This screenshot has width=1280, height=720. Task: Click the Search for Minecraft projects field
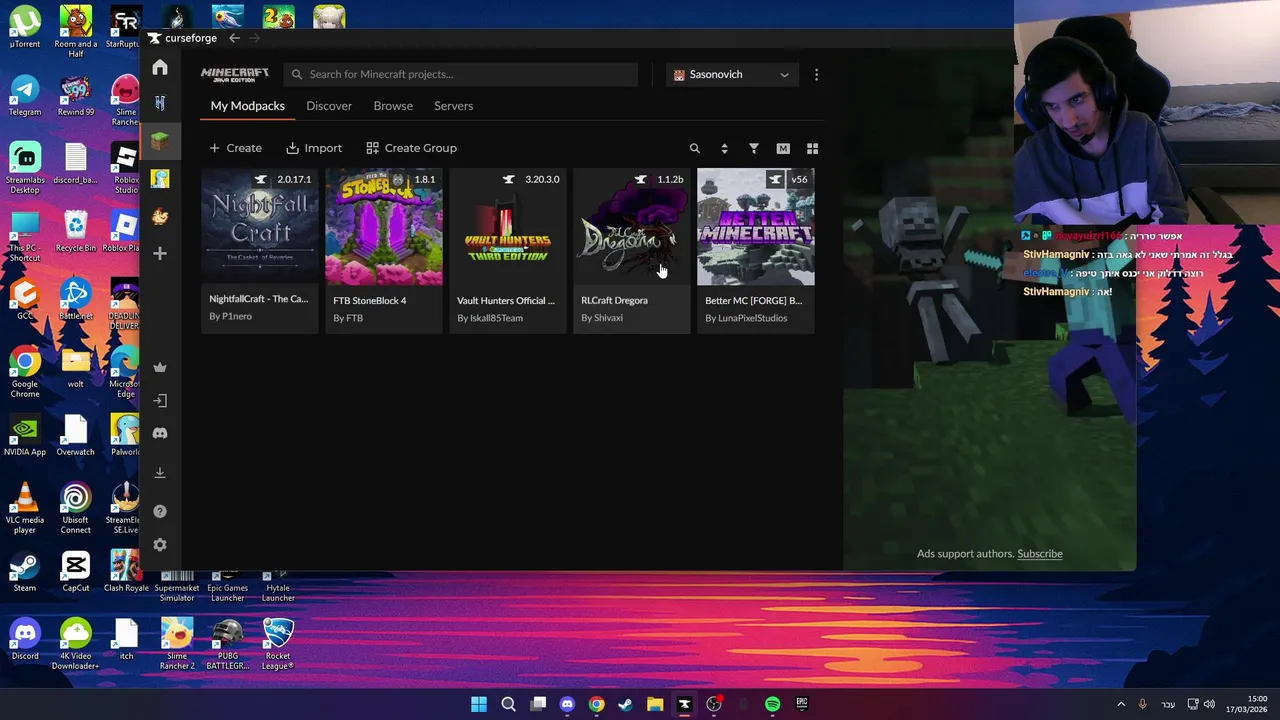pos(461,74)
